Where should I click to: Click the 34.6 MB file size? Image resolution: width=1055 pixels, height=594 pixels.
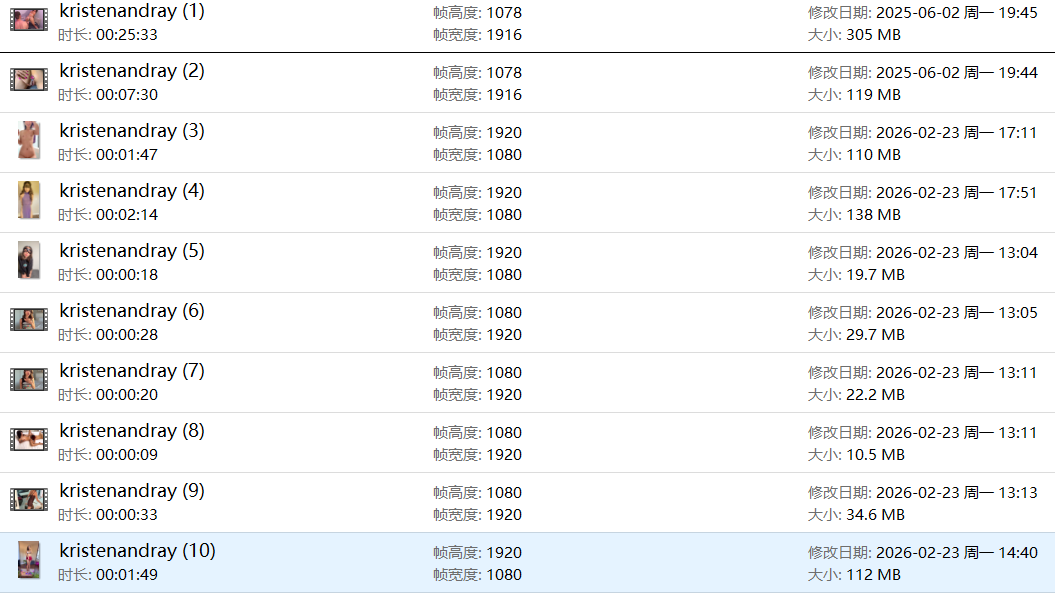pyautogui.click(x=875, y=515)
